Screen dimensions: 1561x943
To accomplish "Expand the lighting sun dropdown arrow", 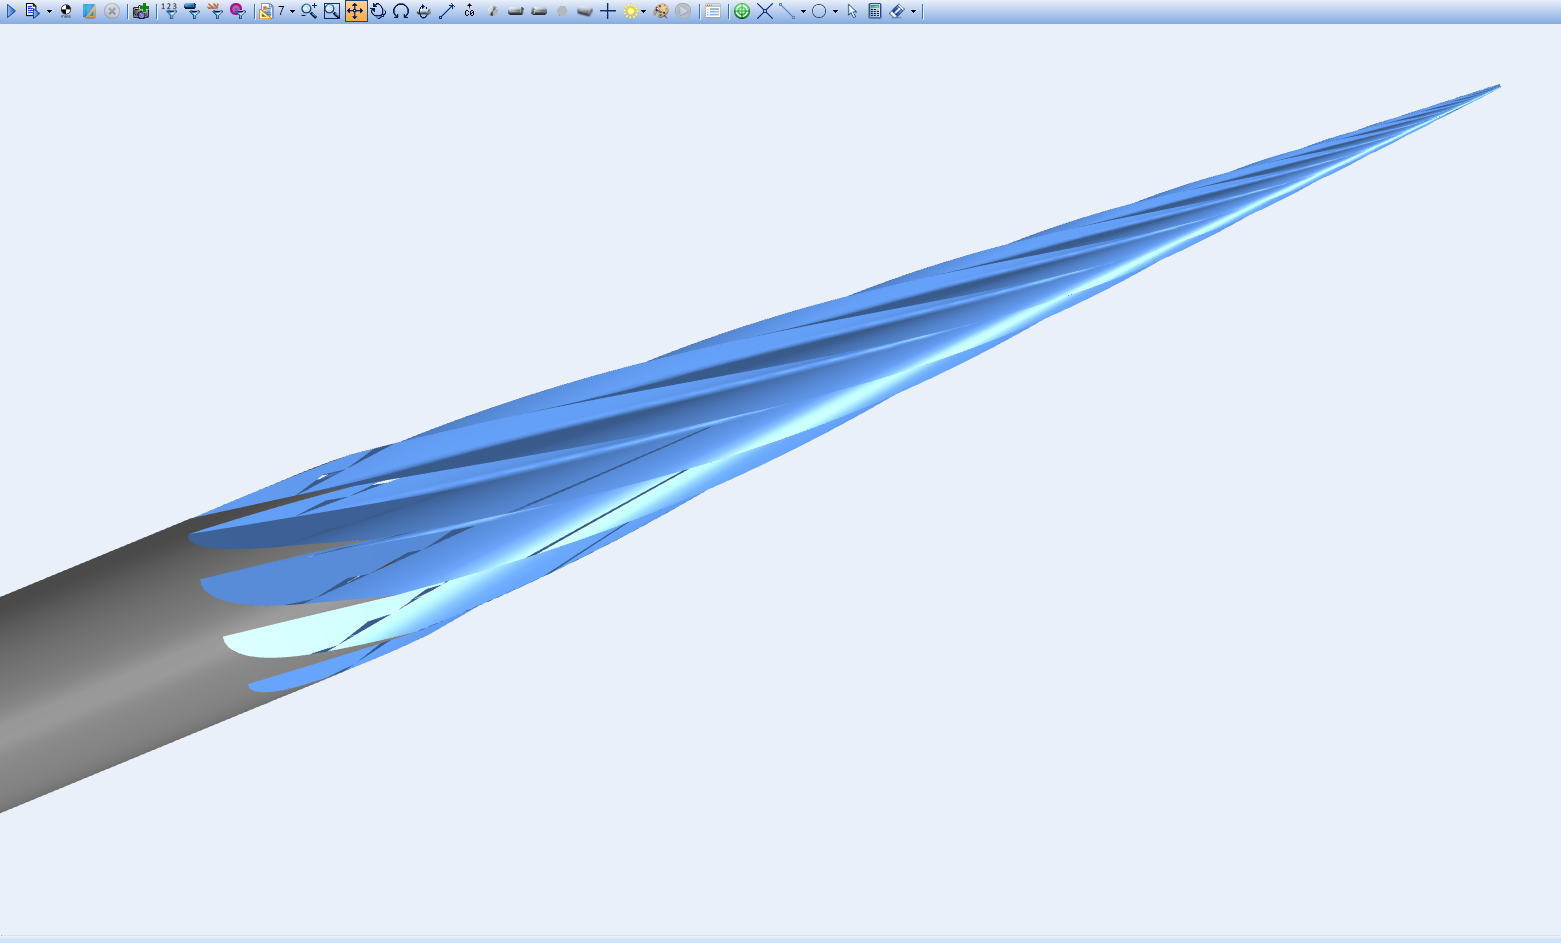I will (643, 12).
